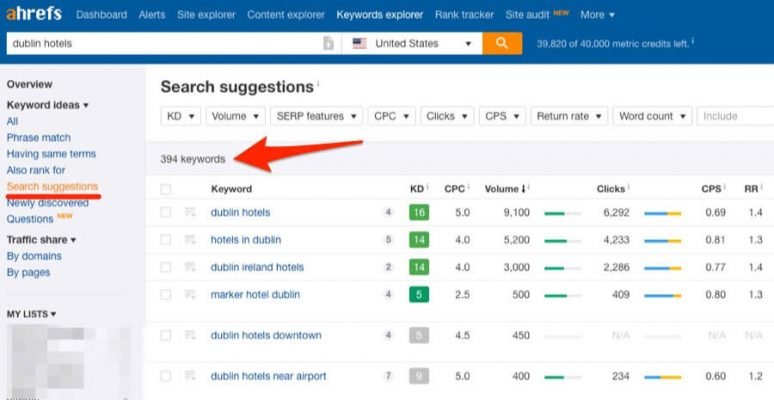774x400 pixels.
Task: Toggle the select-all checkbox in table header
Action: coord(166,189)
